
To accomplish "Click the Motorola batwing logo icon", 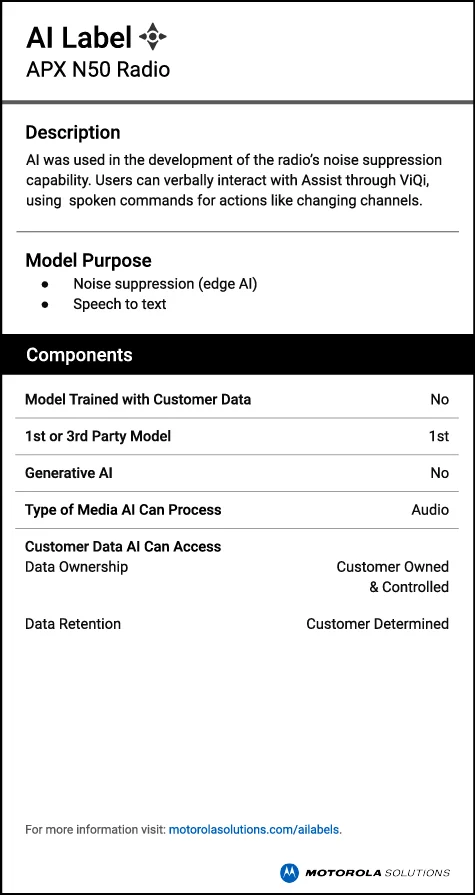I will (x=289, y=872).
